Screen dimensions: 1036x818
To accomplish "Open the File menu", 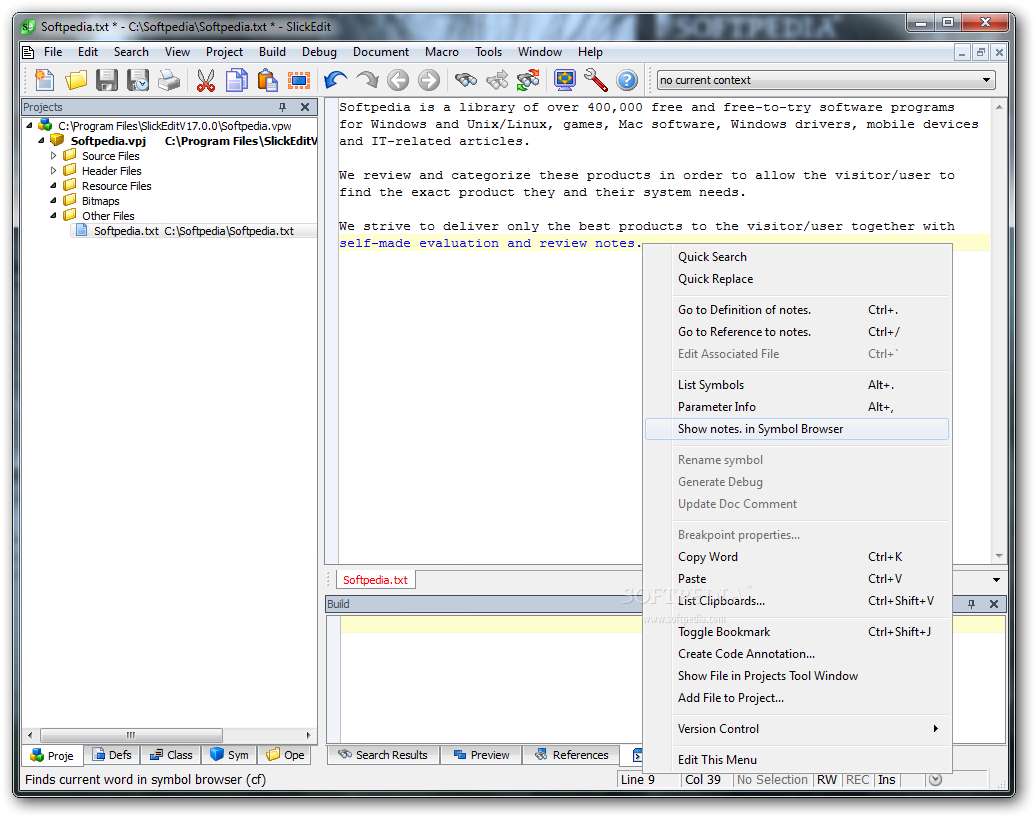I will pos(53,52).
